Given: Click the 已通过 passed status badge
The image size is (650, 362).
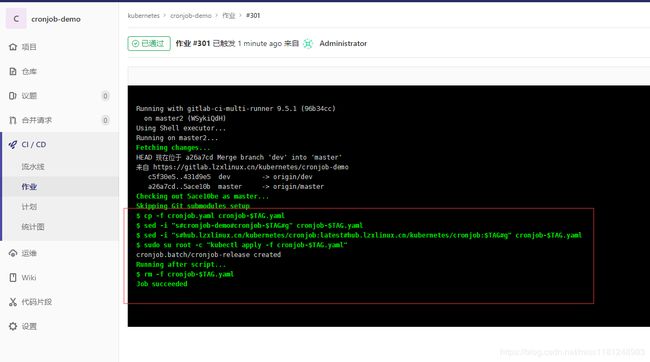Looking at the screenshot, I should click(149, 44).
